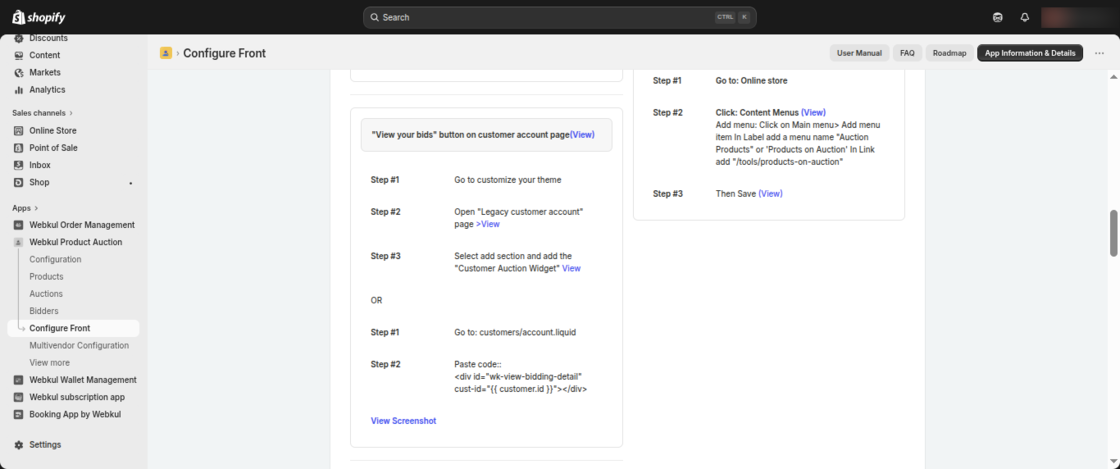Viewport: 1120px width, 469px height.
Task: Open the FAQ button
Action: (x=907, y=53)
